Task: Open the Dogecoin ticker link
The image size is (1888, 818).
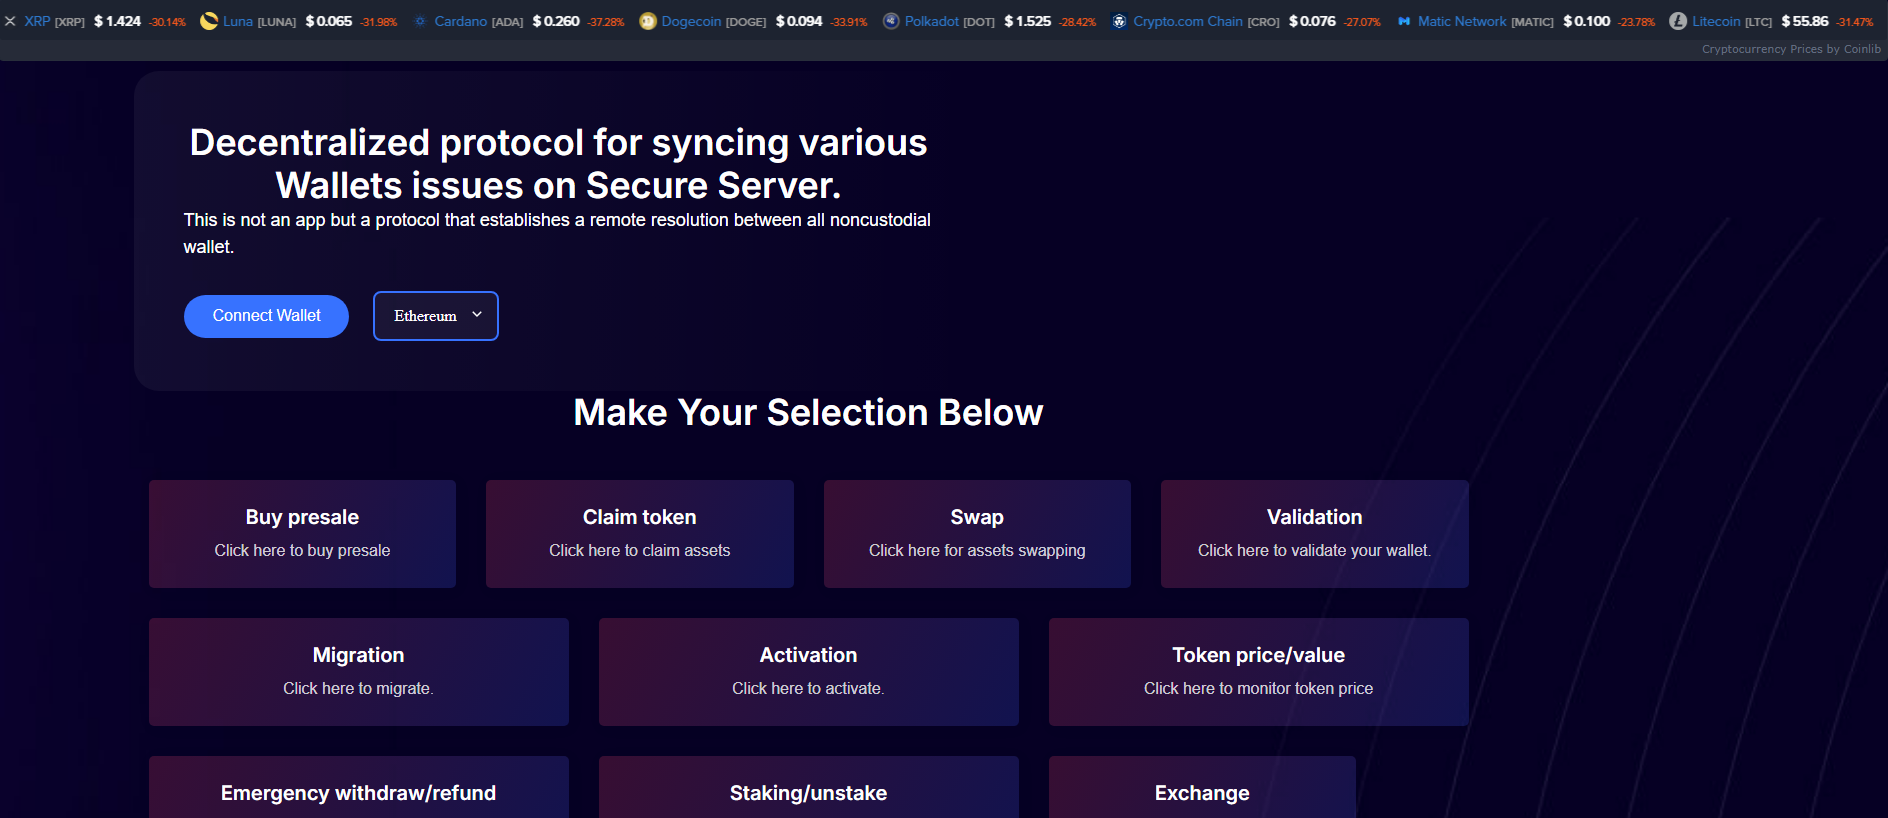Action: [713, 21]
